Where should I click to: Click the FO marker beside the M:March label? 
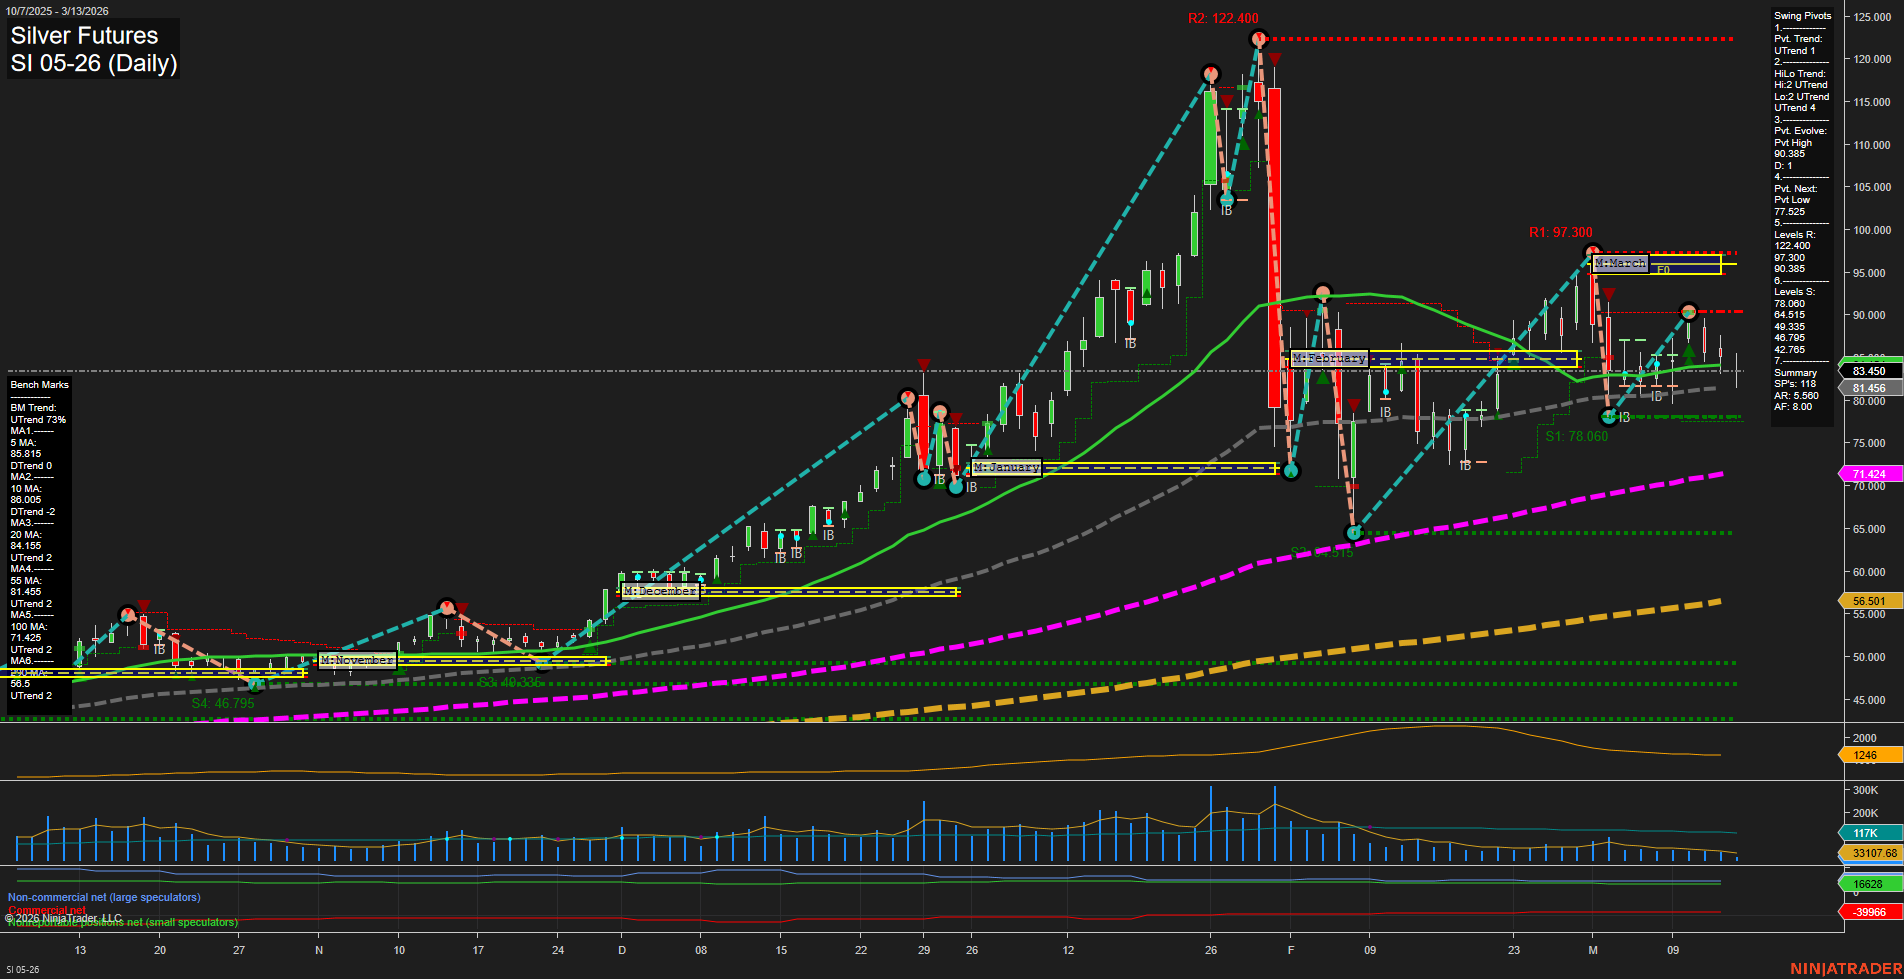[1663, 270]
